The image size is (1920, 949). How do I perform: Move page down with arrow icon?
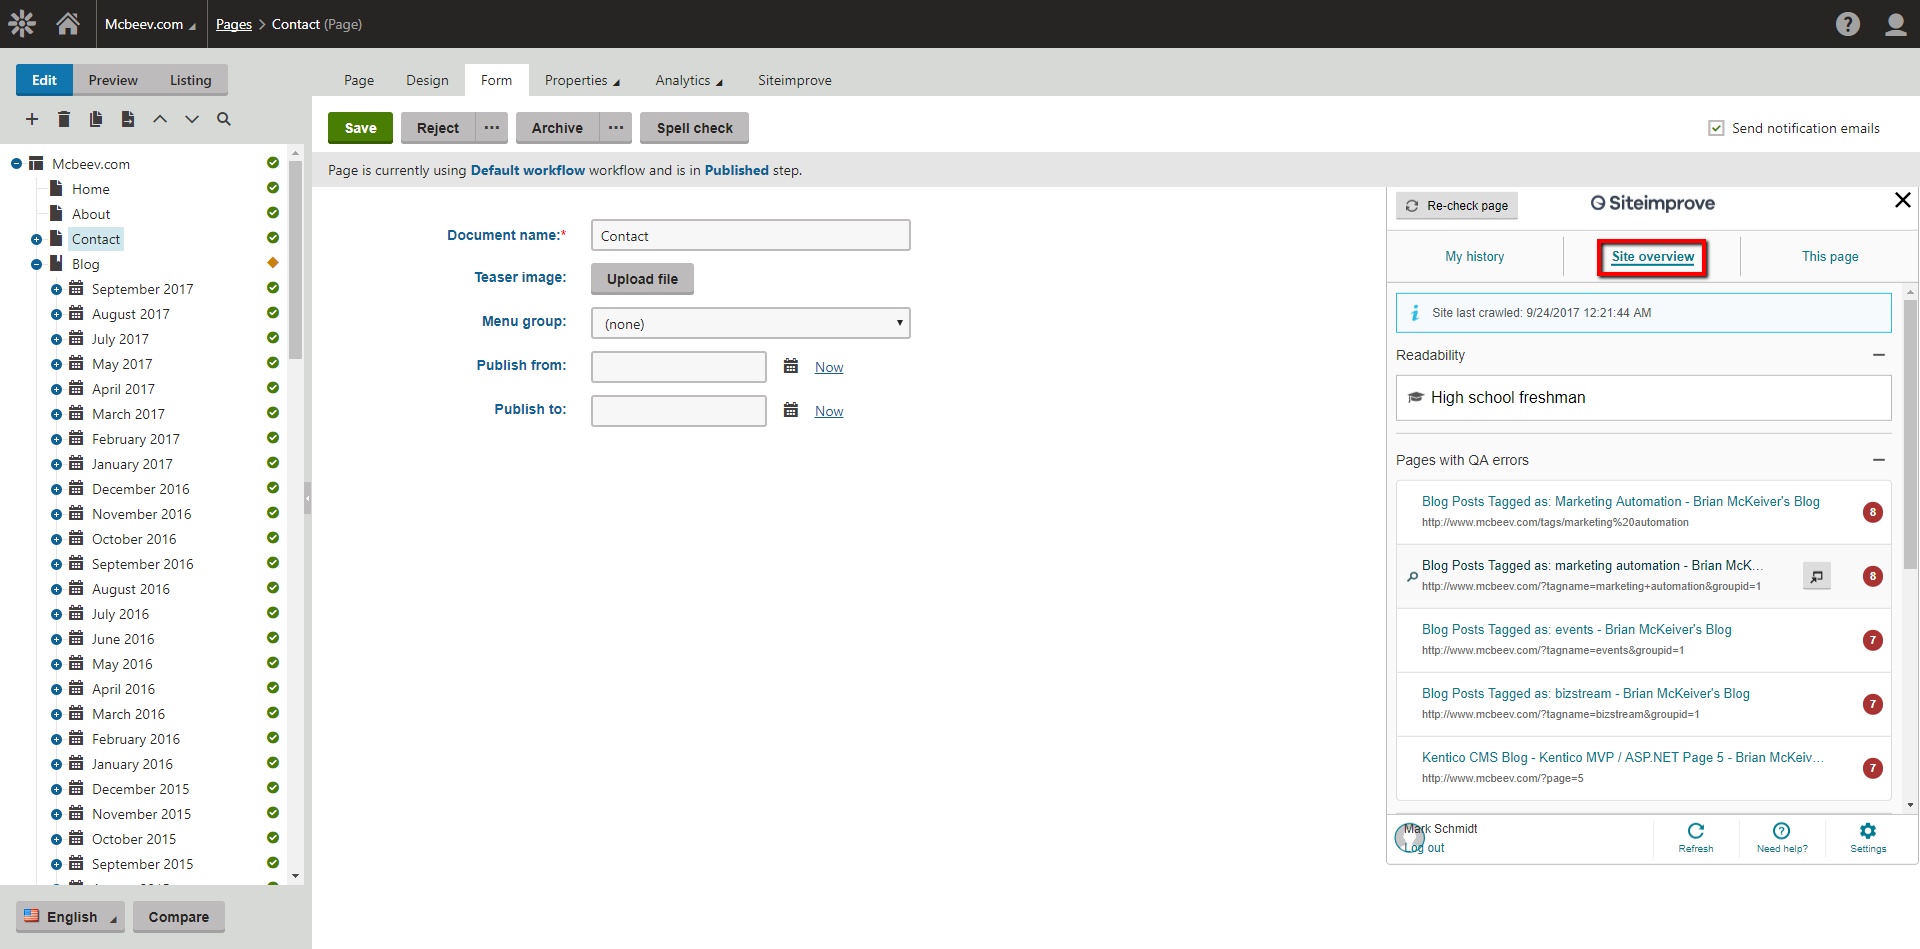[x=192, y=119]
